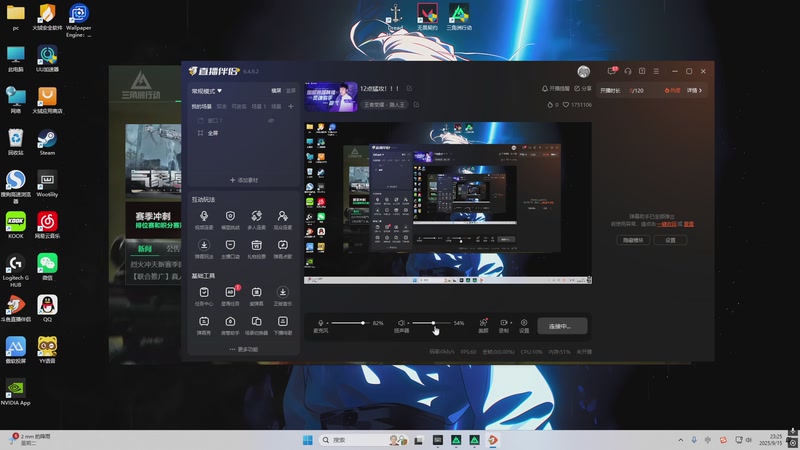The width and height of the screenshot is (800, 450).
Task: Edit the stream title 12点猛攻
Action: point(409,88)
